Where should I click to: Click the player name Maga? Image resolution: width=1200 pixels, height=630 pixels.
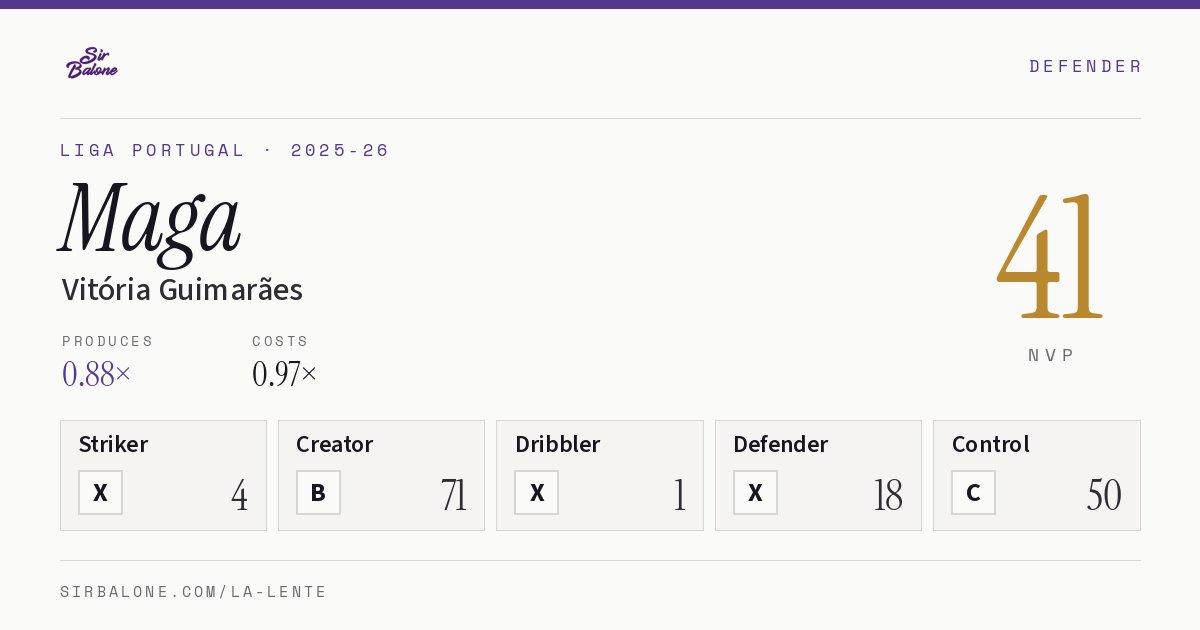[150, 220]
